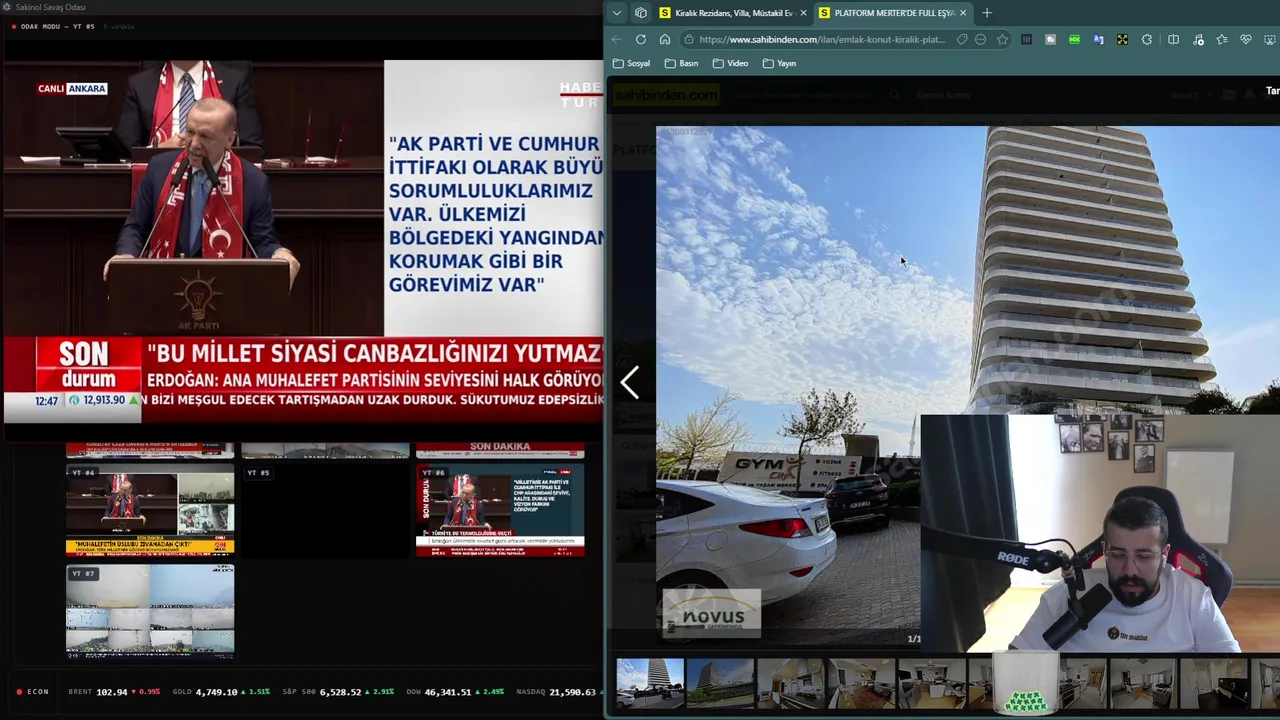This screenshot has height=720, width=1280.
Task: Click the GOLD 4,749.10 ticker entry
Action: point(221,692)
